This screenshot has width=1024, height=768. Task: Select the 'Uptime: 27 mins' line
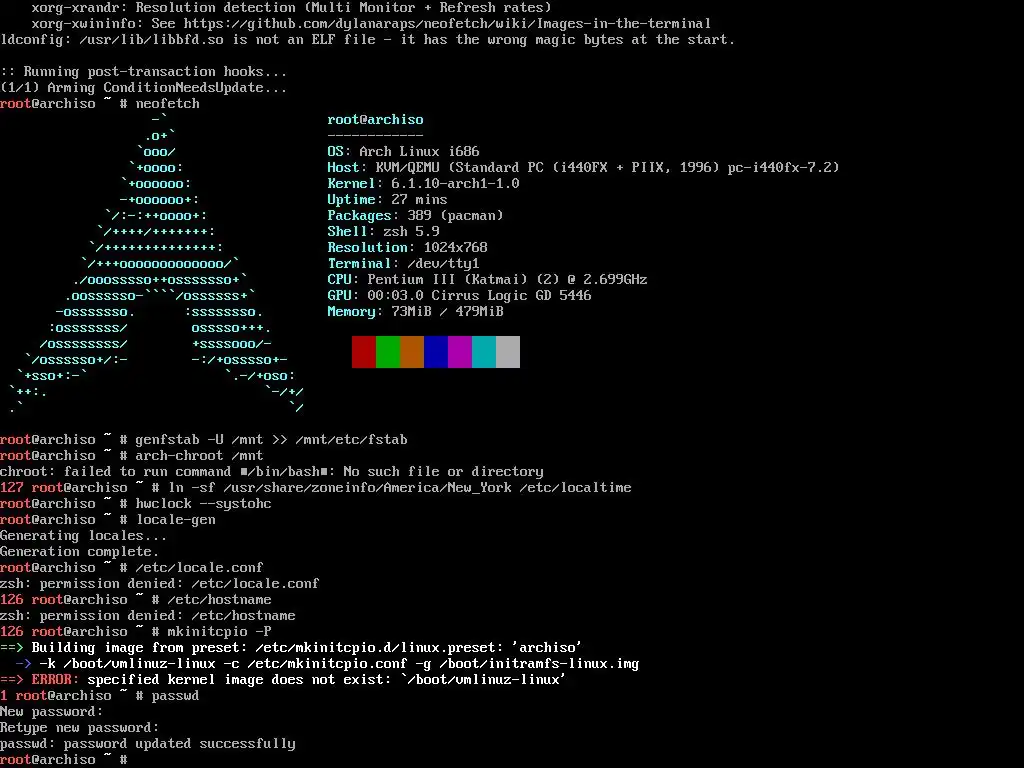pyautogui.click(x=387, y=199)
